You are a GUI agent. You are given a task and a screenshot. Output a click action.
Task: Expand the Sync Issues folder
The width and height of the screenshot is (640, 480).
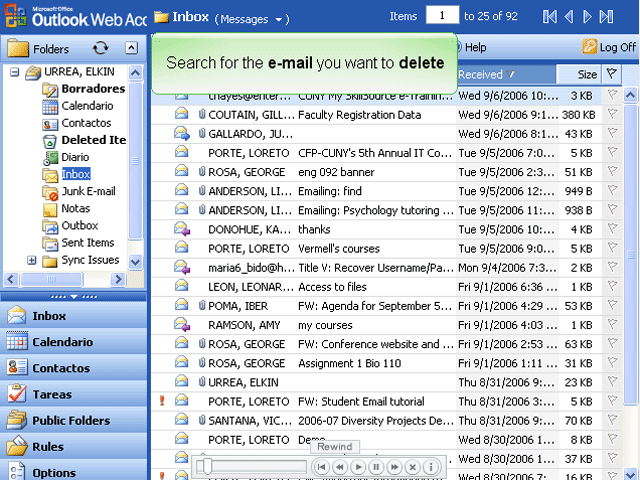click(x=32, y=261)
